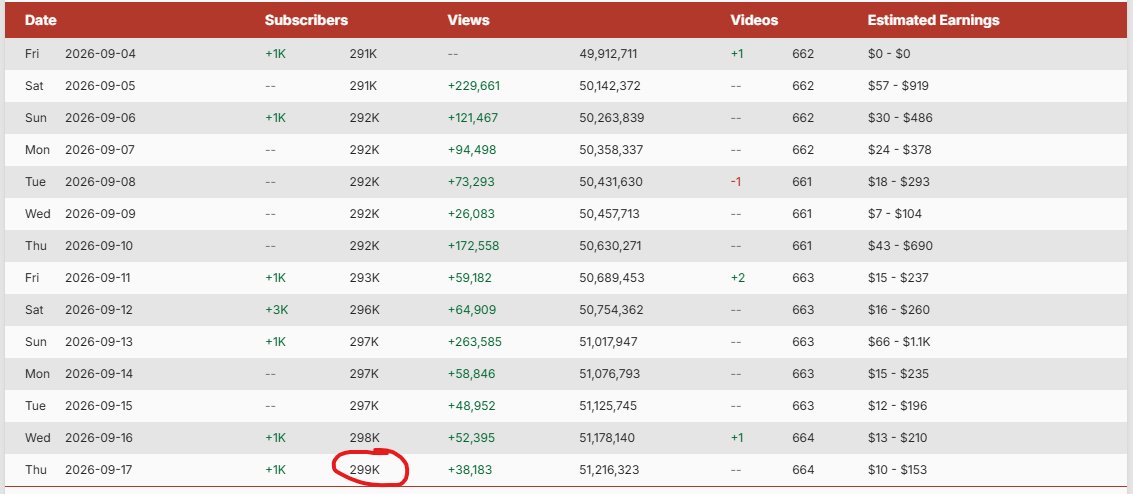Click the Date column header
The width and height of the screenshot is (1133, 494).
pyautogui.click(x=40, y=20)
